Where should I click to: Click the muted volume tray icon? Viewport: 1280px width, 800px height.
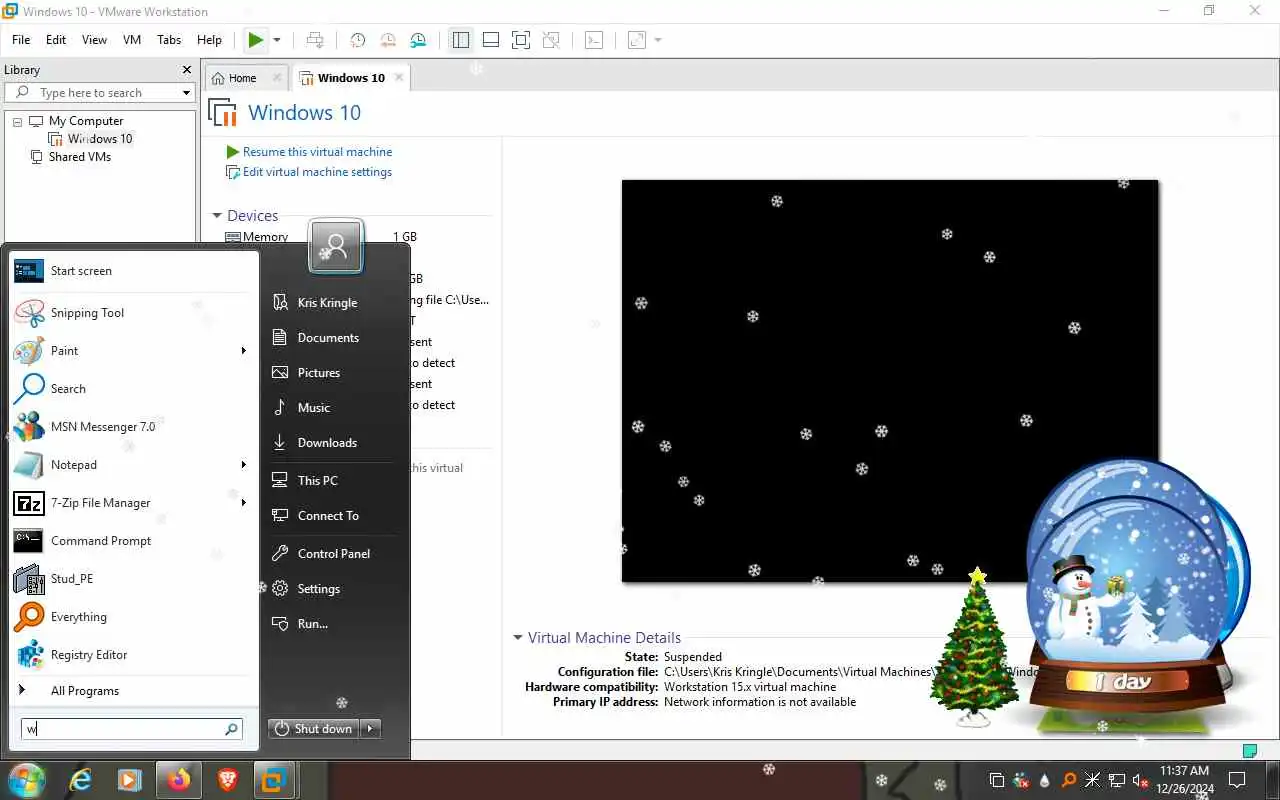click(1141, 780)
